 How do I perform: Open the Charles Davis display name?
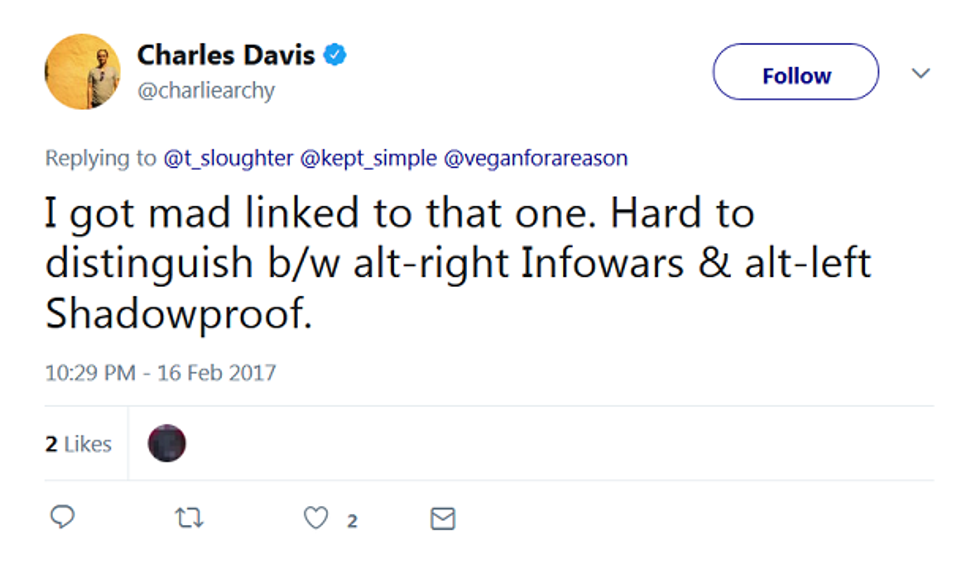pos(227,55)
